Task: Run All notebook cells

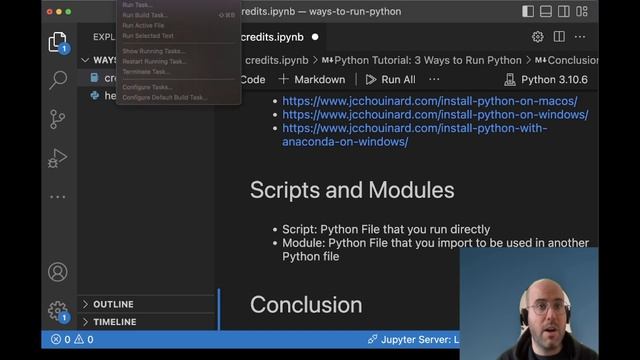Action: pyautogui.click(x=391, y=80)
